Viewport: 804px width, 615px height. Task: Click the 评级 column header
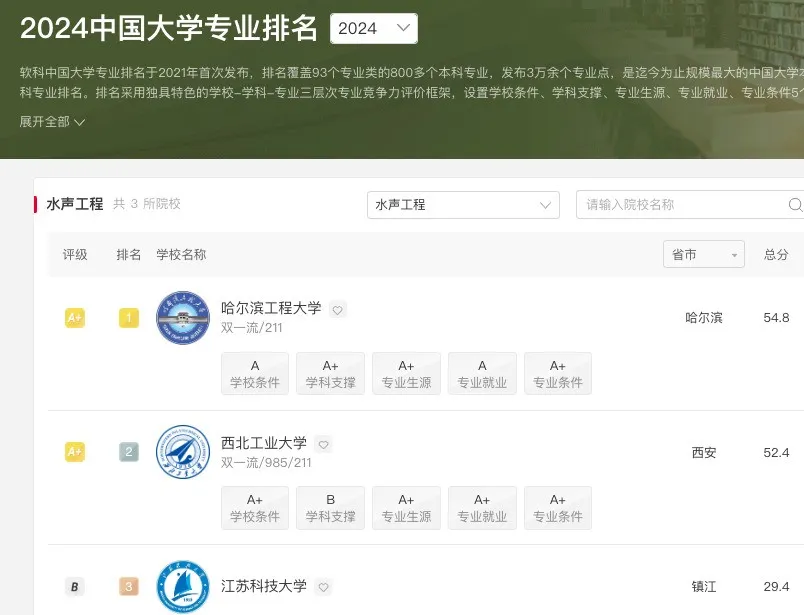click(x=75, y=254)
